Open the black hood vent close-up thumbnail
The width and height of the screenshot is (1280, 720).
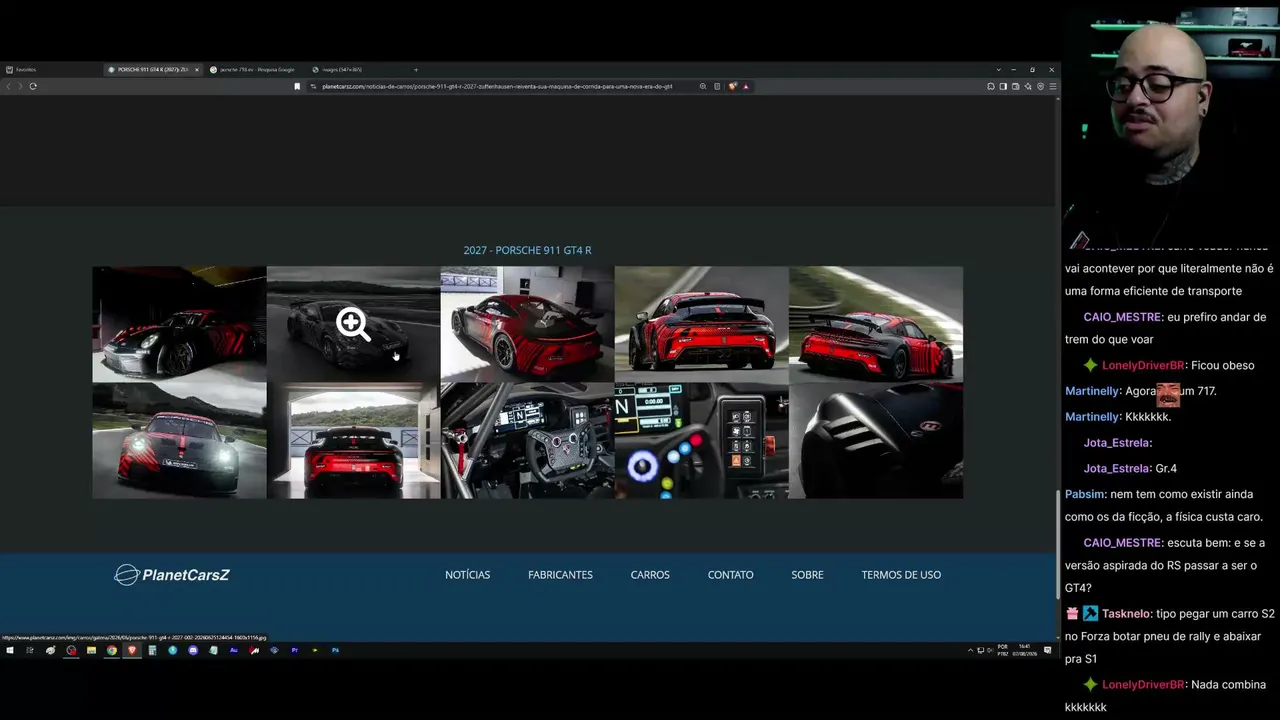(876, 440)
